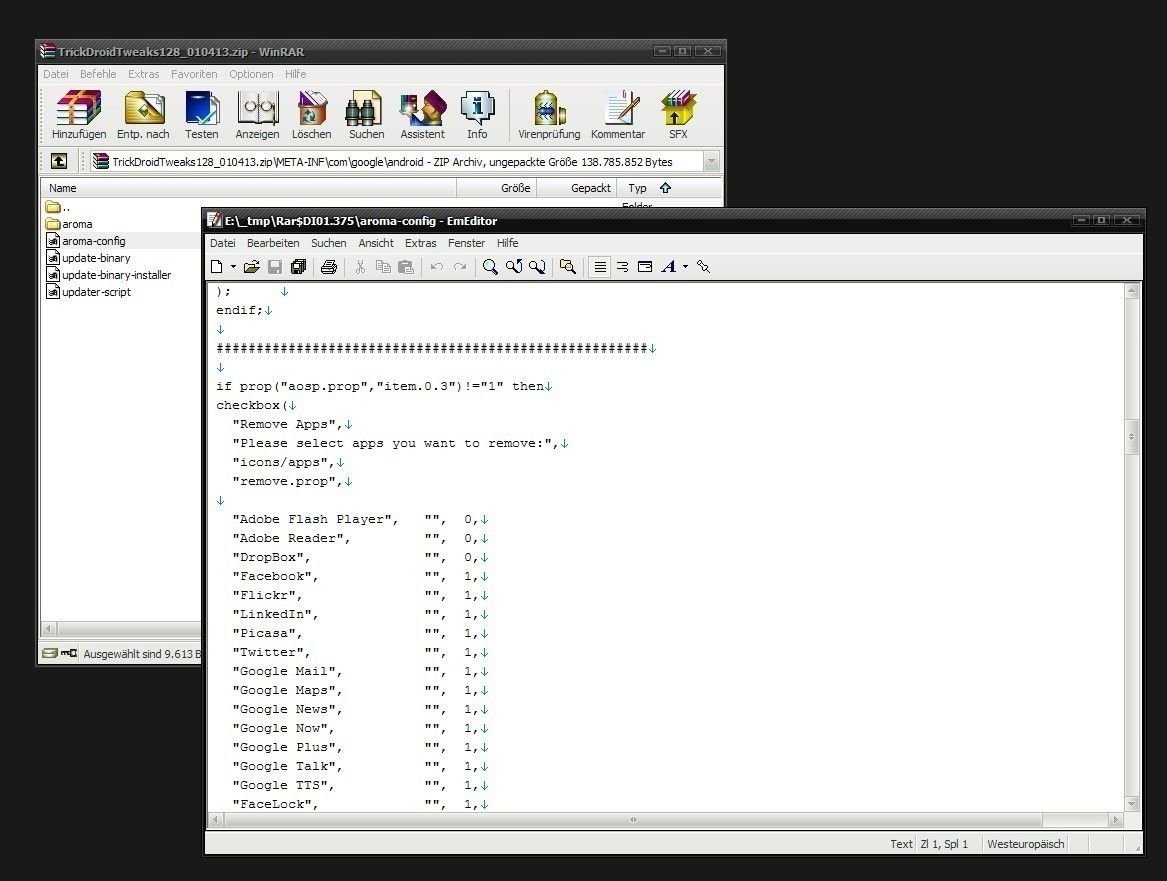Image resolution: width=1167 pixels, height=881 pixels.
Task: Go up one folder level in WinRAR
Action: pyautogui.click(x=59, y=161)
